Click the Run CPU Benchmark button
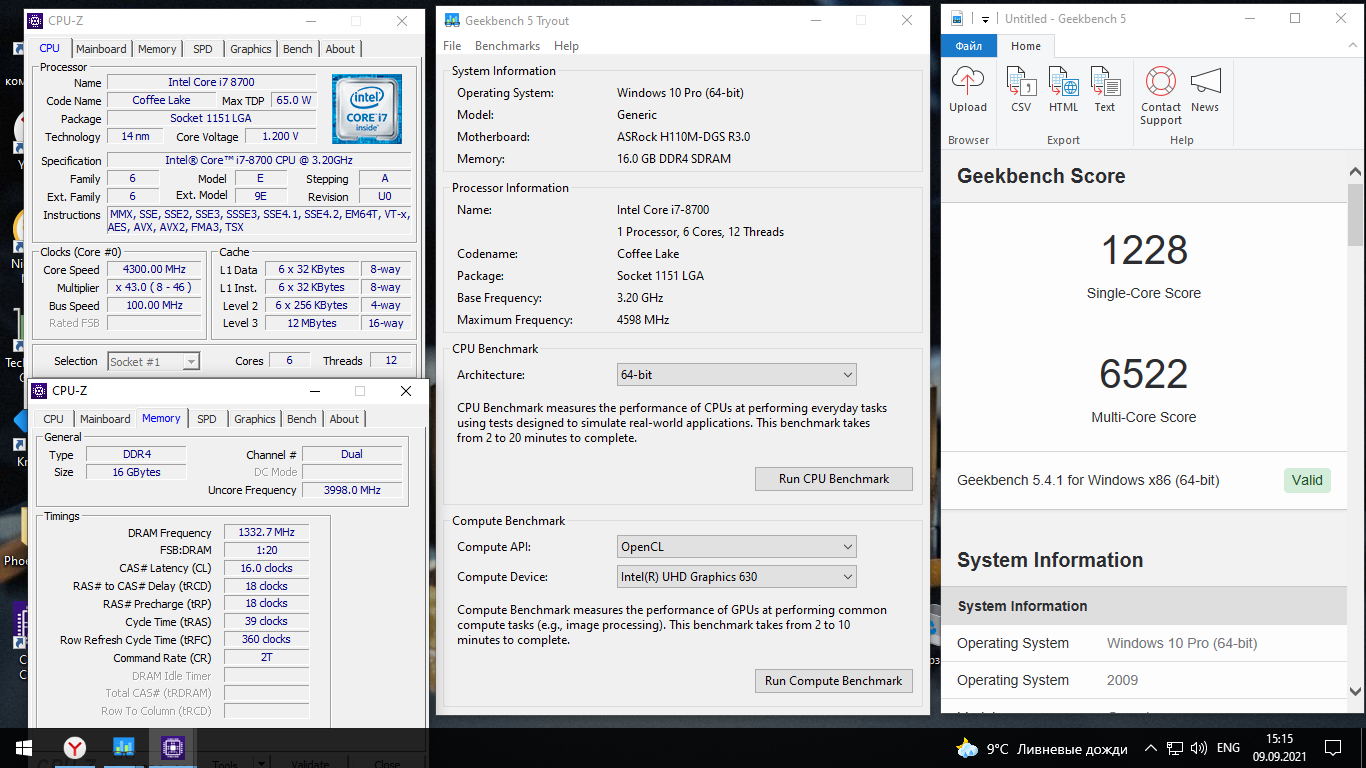1366x768 pixels. (x=834, y=479)
